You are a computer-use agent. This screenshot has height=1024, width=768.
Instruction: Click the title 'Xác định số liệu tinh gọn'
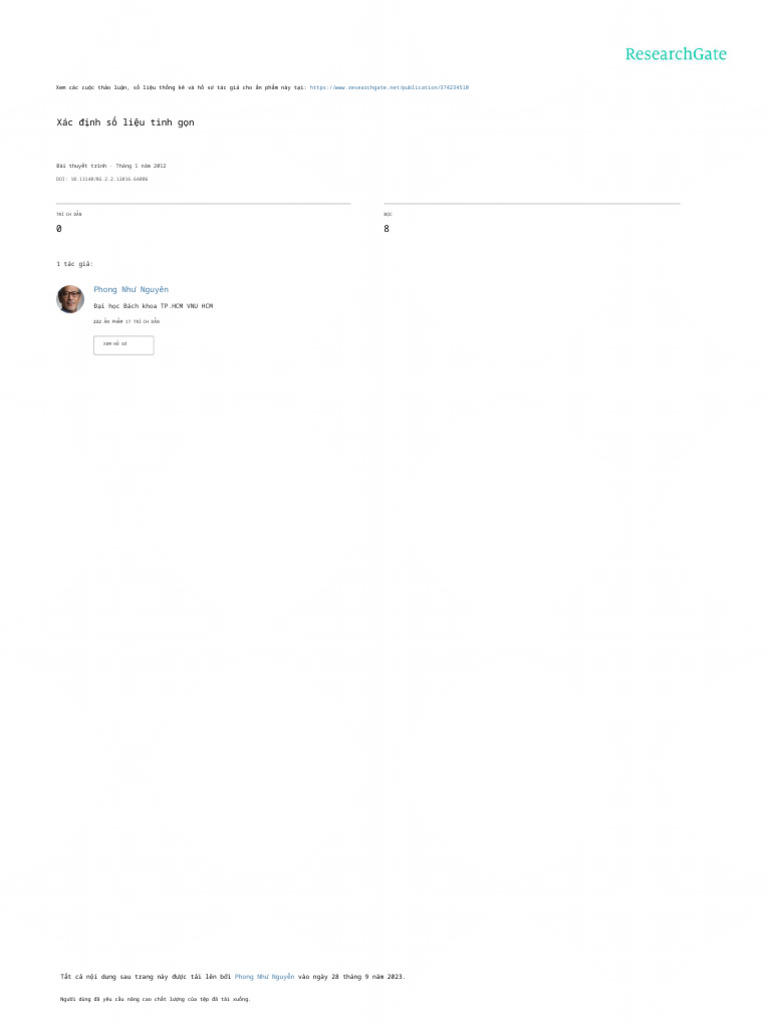coord(125,122)
